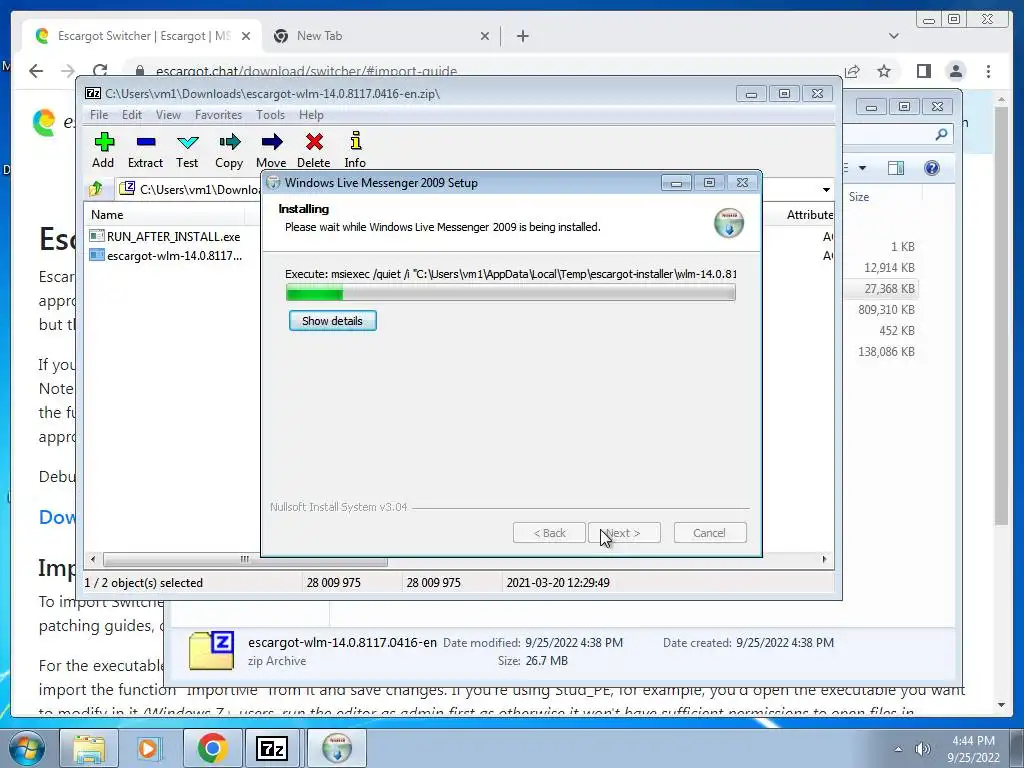Sort by the Size column in Explorer
The width and height of the screenshot is (1024, 768).
pyautogui.click(x=859, y=197)
